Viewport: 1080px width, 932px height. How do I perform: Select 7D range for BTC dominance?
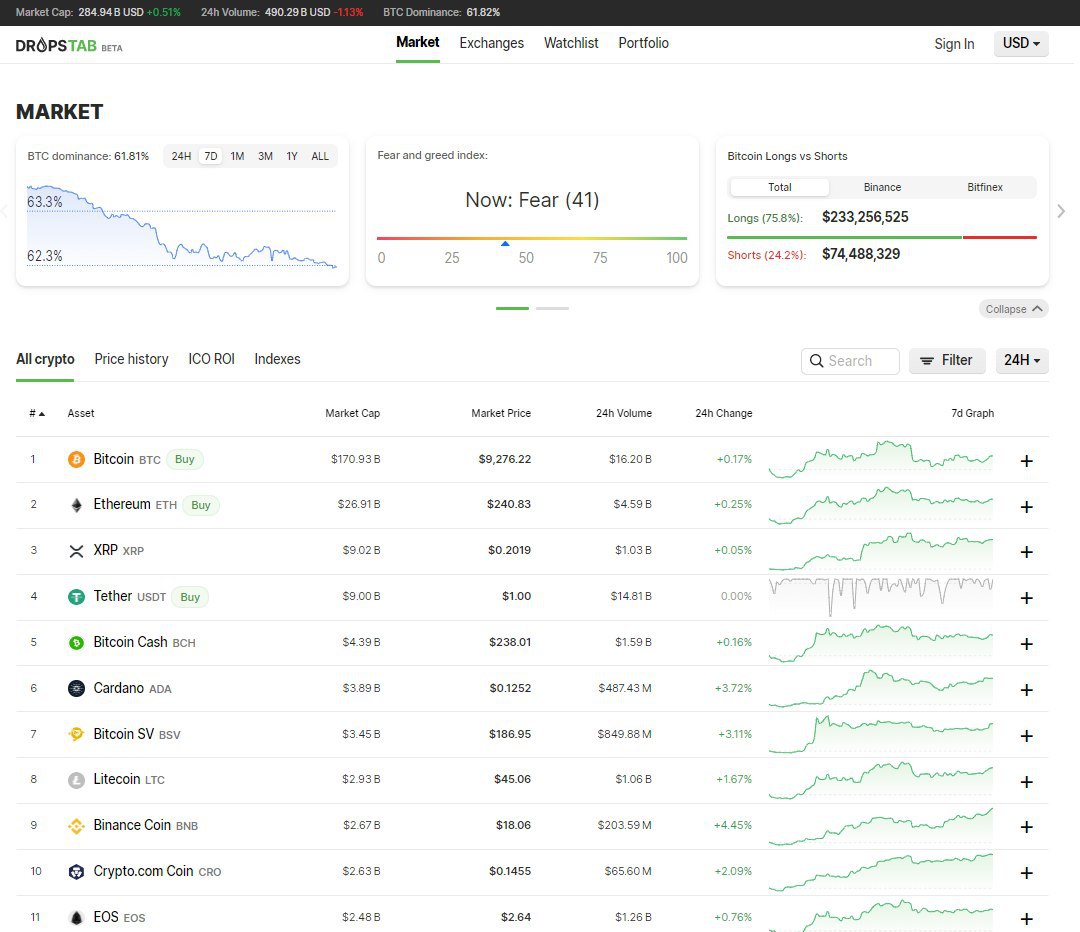(x=211, y=156)
